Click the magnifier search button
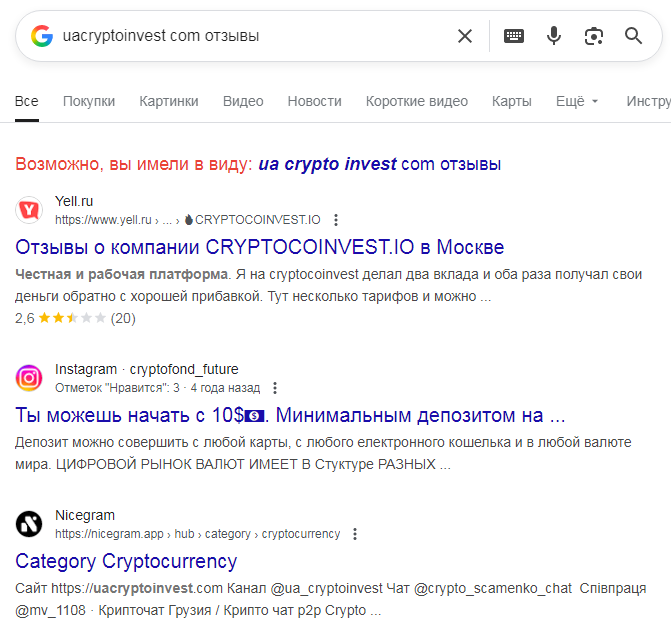 tap(633, 36)
